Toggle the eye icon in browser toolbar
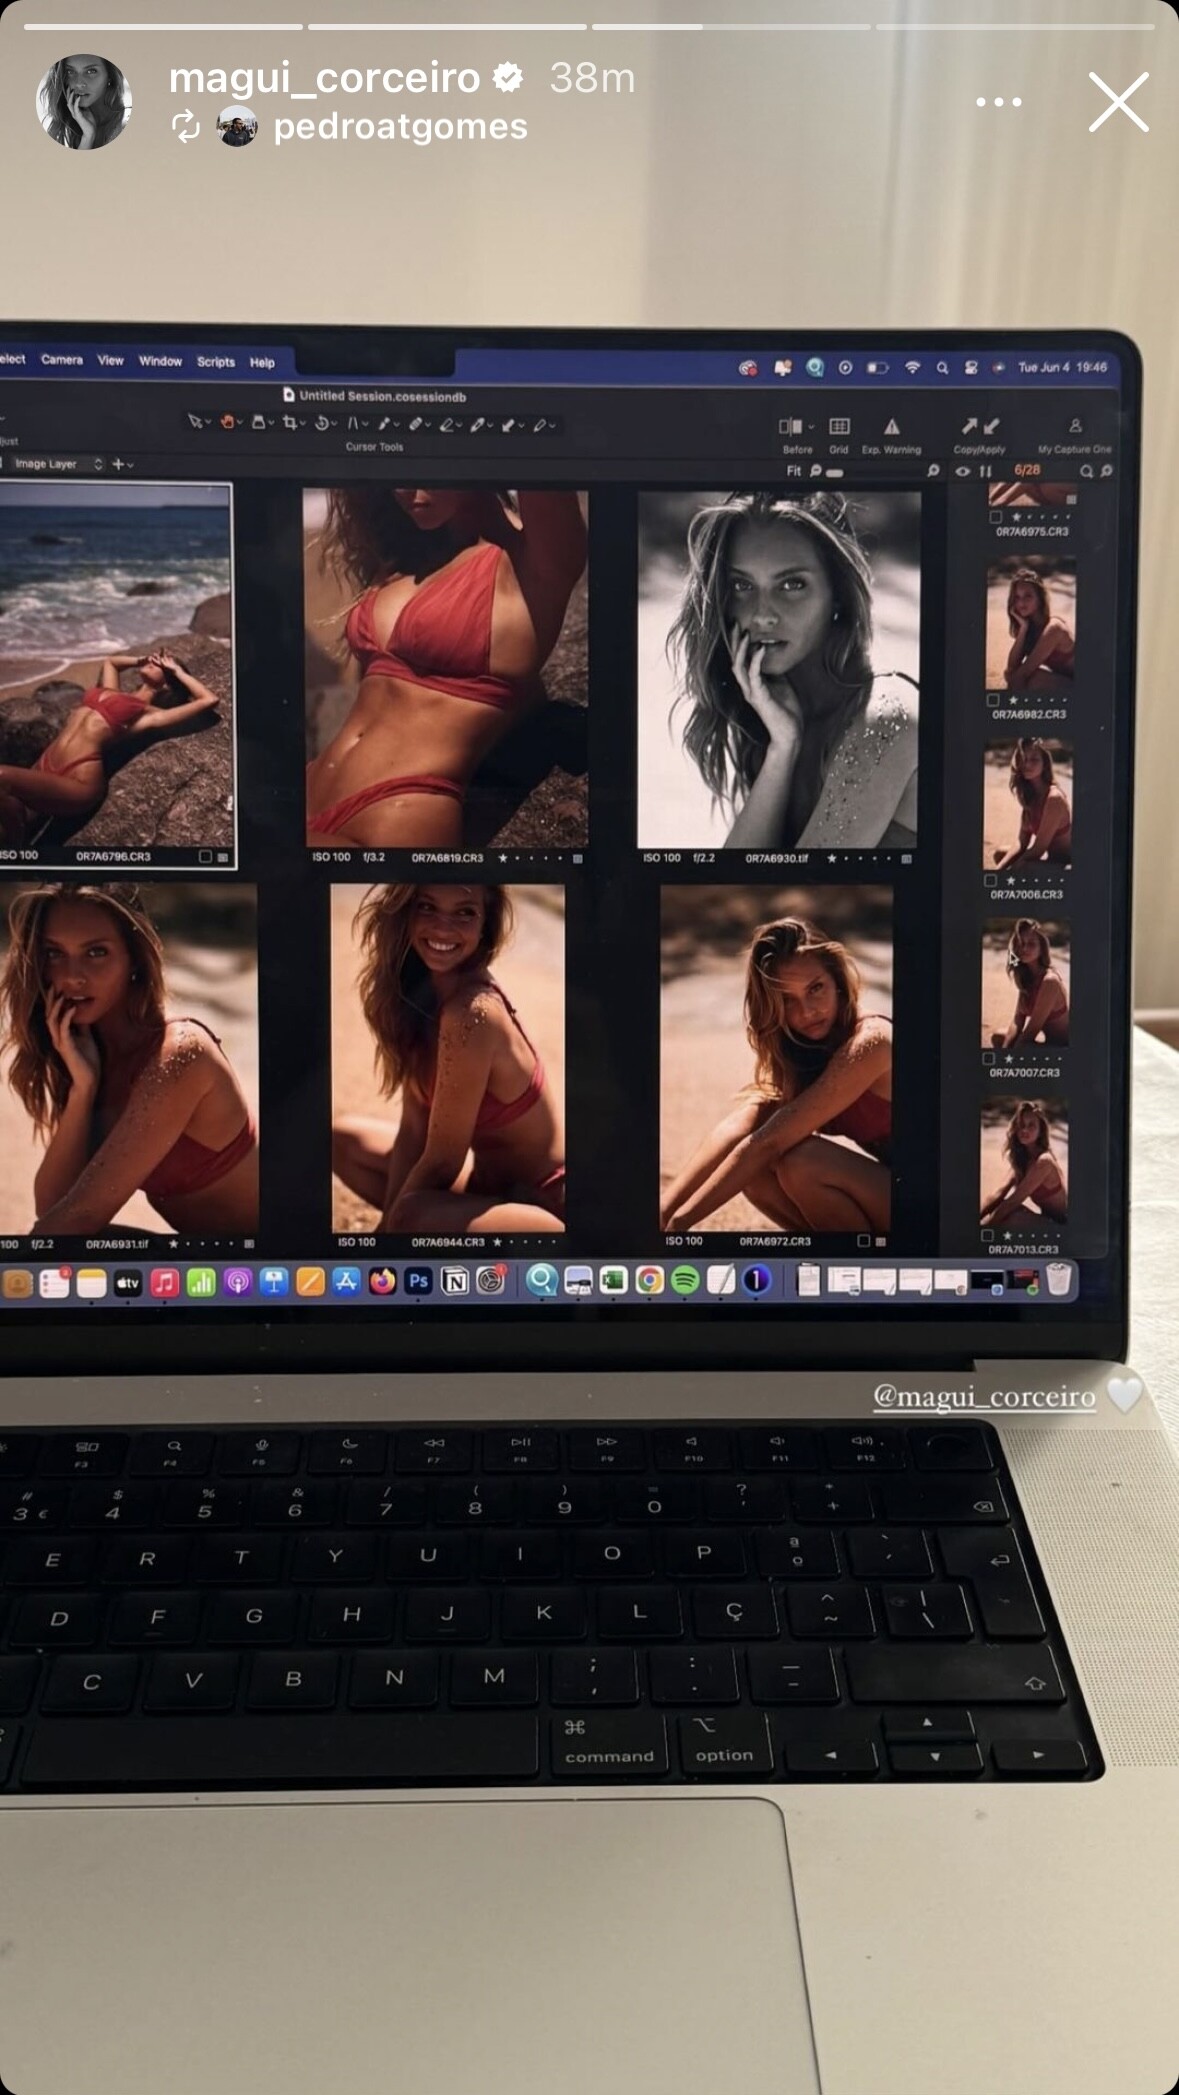 point(962,471)
